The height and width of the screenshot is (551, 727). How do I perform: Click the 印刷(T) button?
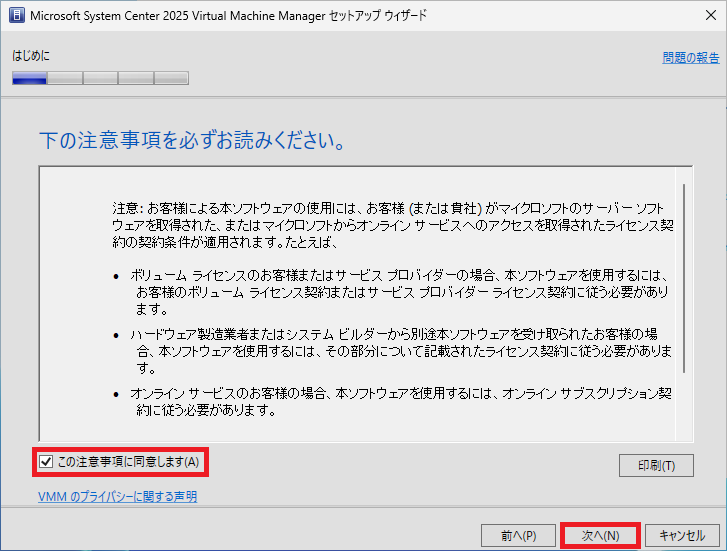point(656,465)
